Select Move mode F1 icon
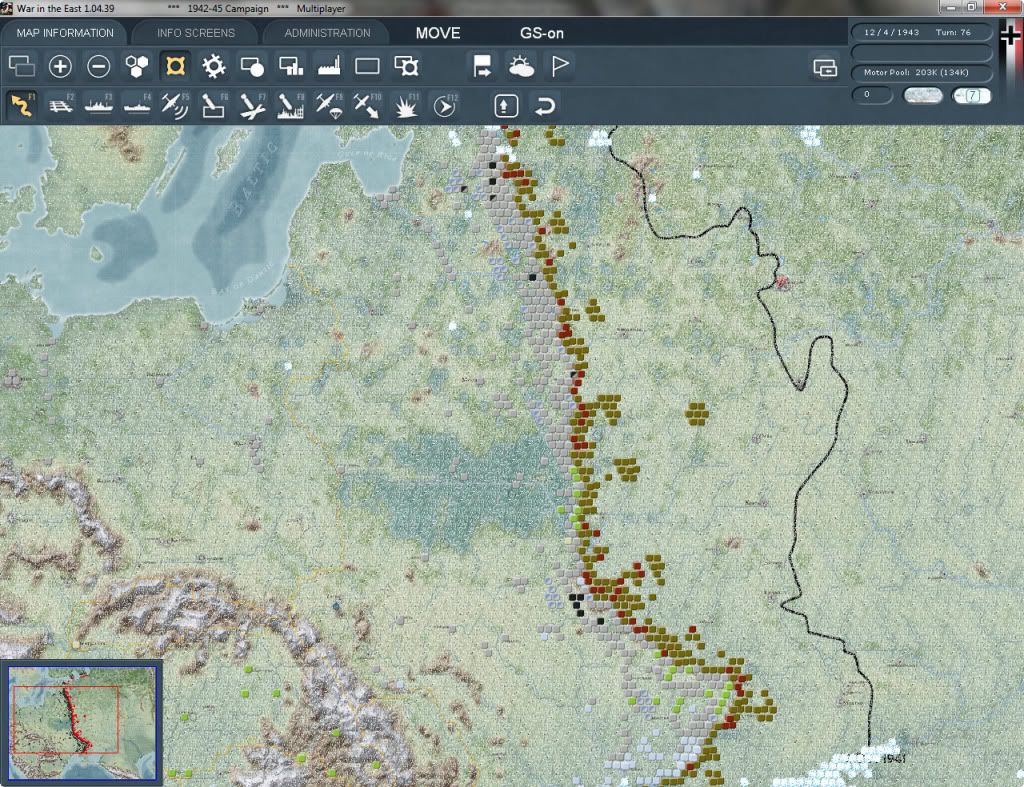Screen dimensions: 1024x787 click(x=22, y=105)
